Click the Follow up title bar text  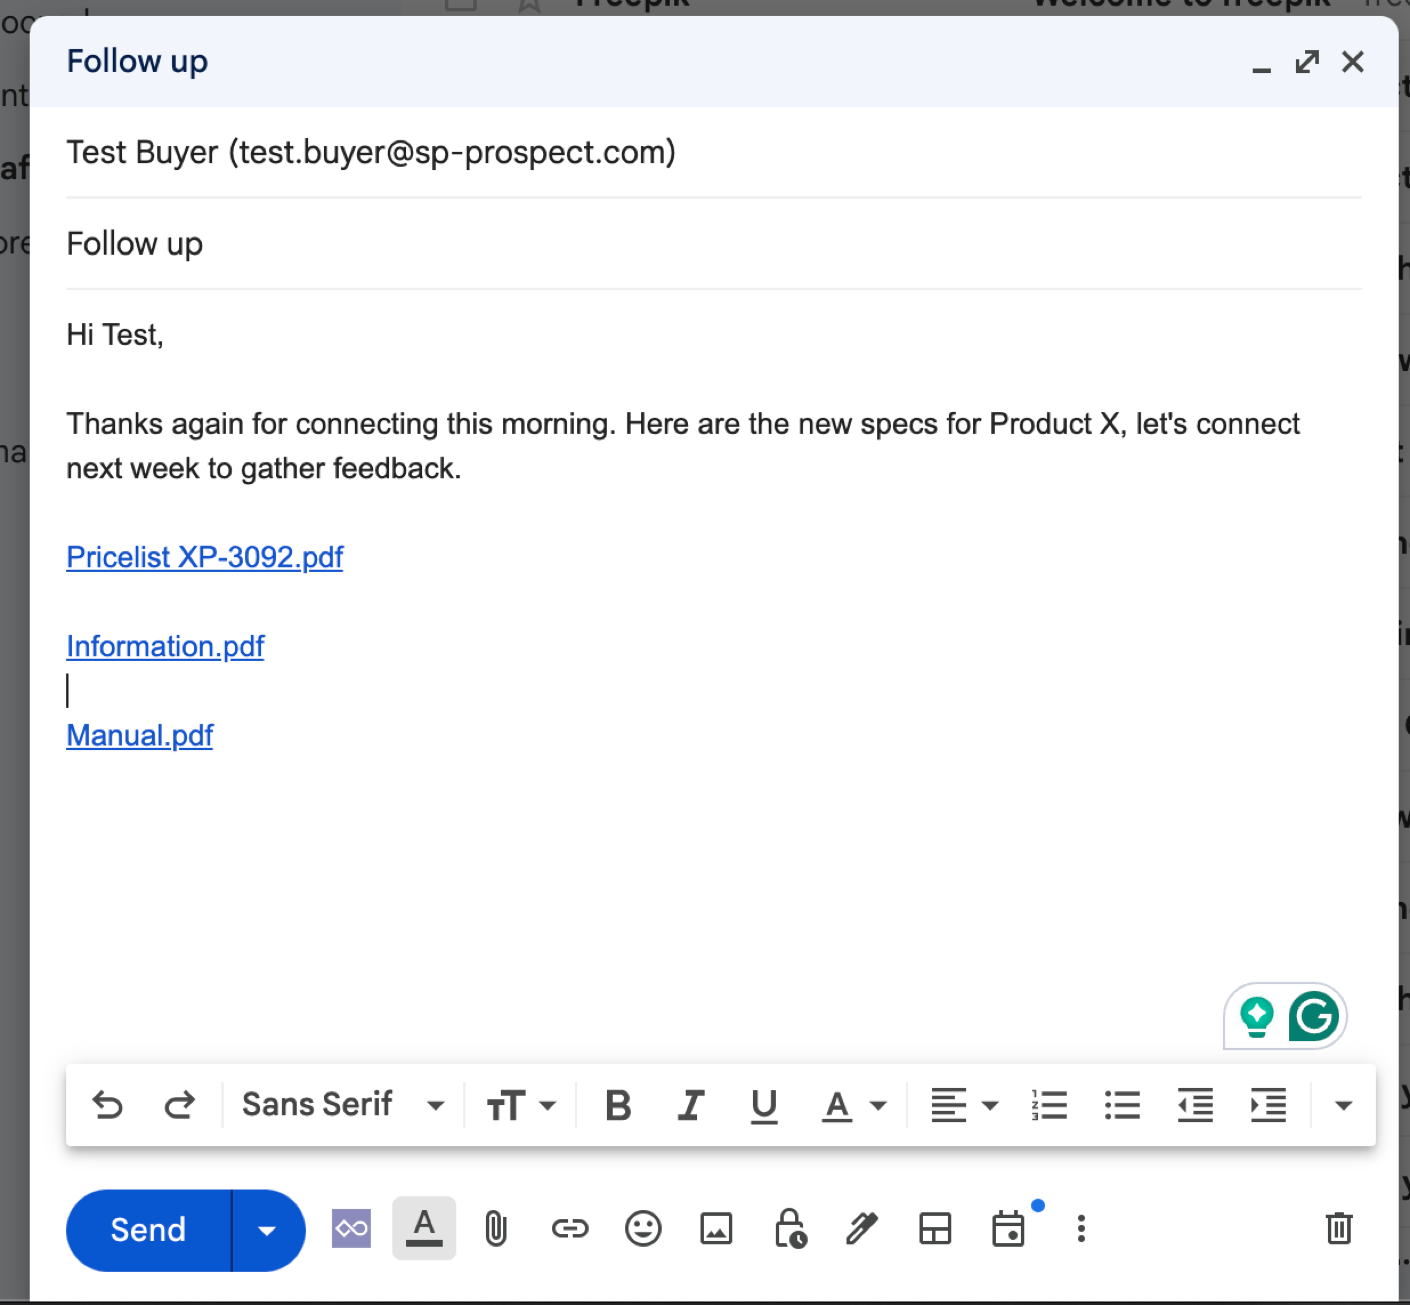(137, 62)
